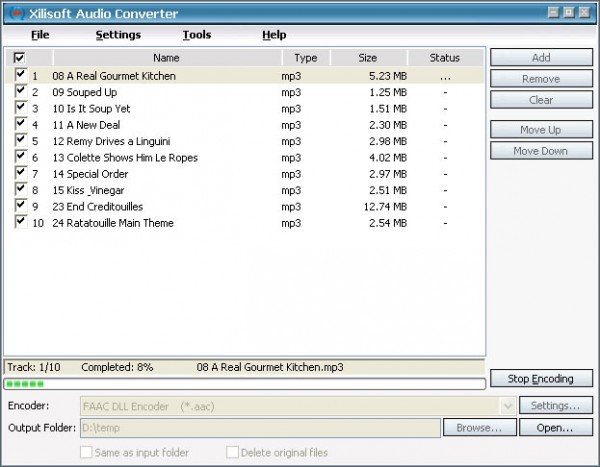This screenshot has height=467, width=600.
Task: Uncheck the '09 Souped Up' track checkbox
Action: point(20,92)
